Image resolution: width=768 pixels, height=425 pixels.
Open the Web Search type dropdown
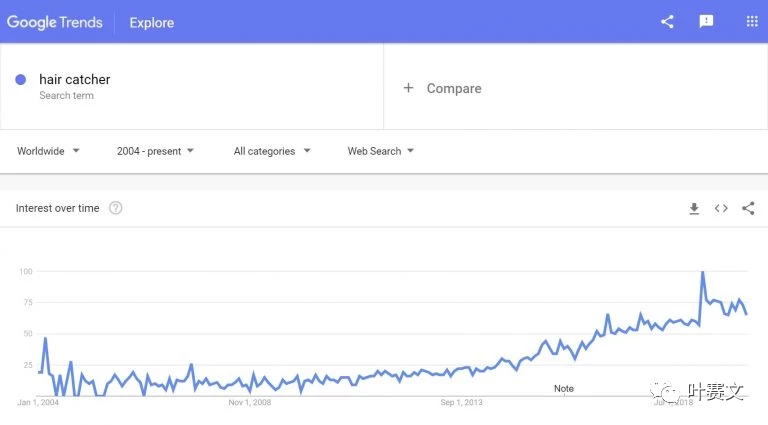[381, 151]
